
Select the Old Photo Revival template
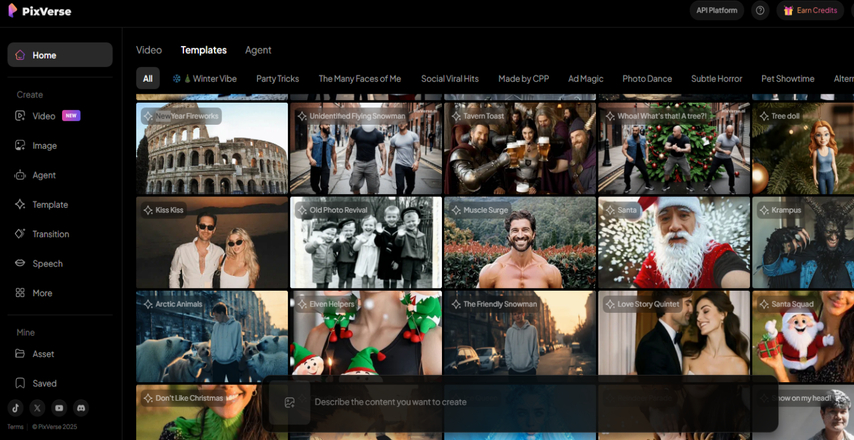tap(365, 242)
